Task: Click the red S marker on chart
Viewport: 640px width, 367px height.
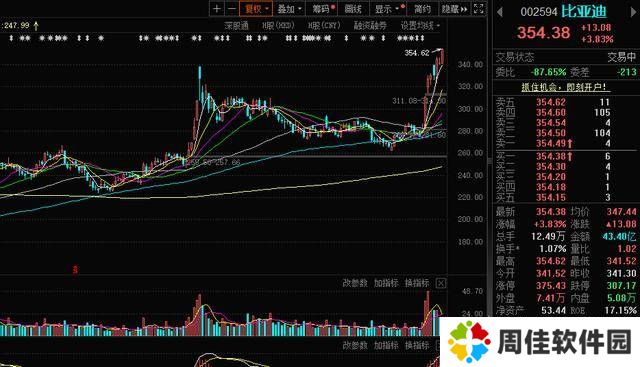Action: pos(75,269)
